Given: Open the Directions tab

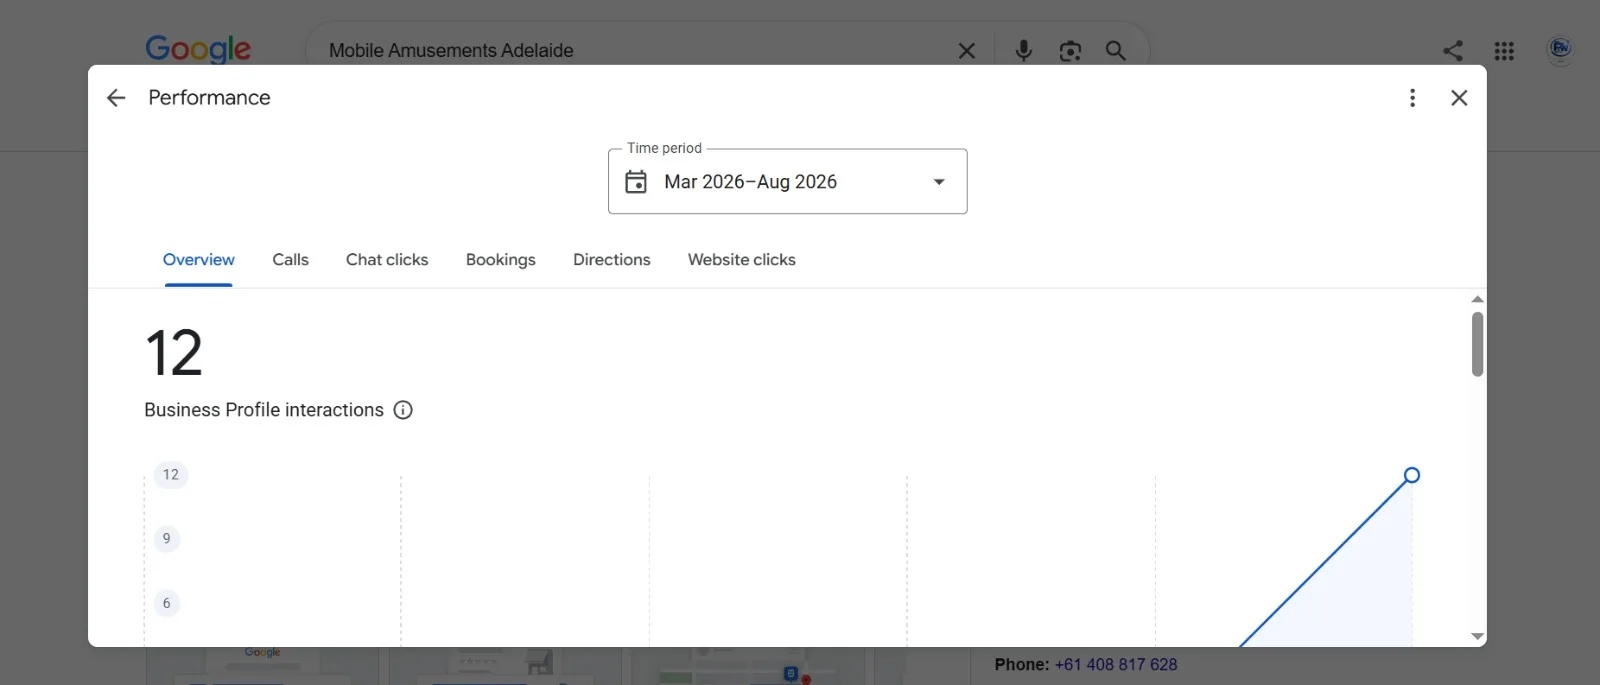Looking at the screenshot, I should click(x=611, y=260).
